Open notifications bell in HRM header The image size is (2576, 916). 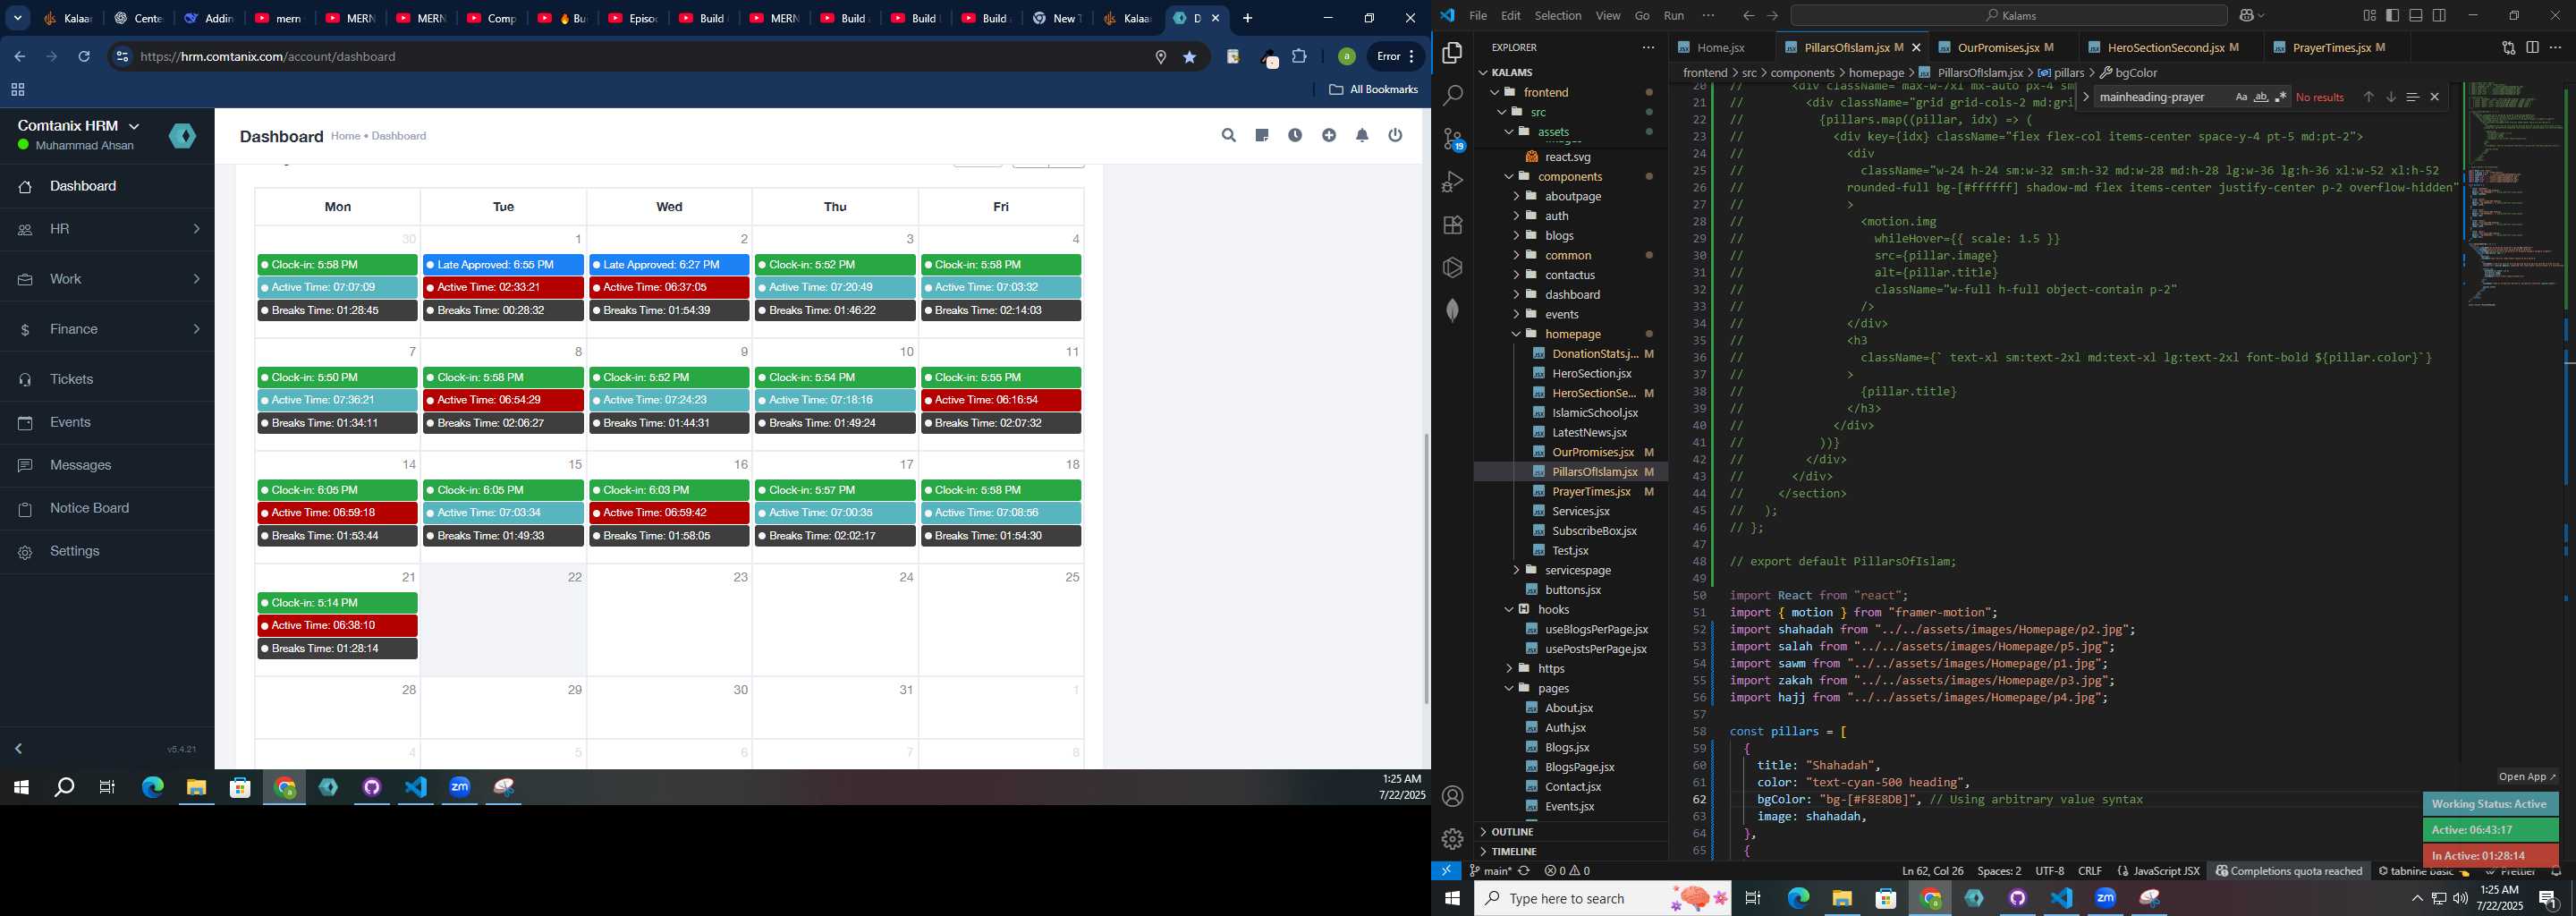(1362, 135)
